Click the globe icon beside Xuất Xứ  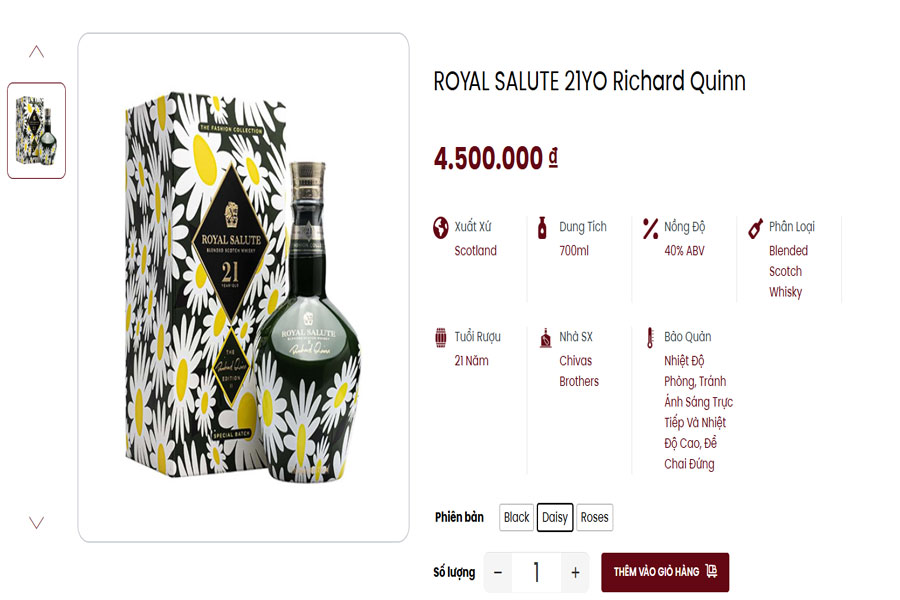pos(440,227)
